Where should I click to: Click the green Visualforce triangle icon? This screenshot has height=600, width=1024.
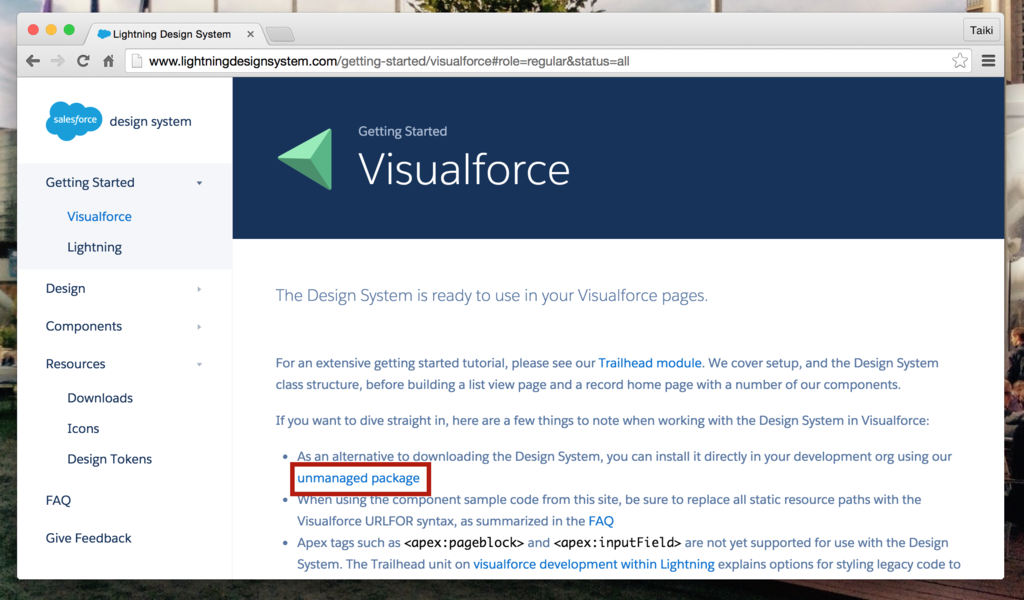[306, 159]
